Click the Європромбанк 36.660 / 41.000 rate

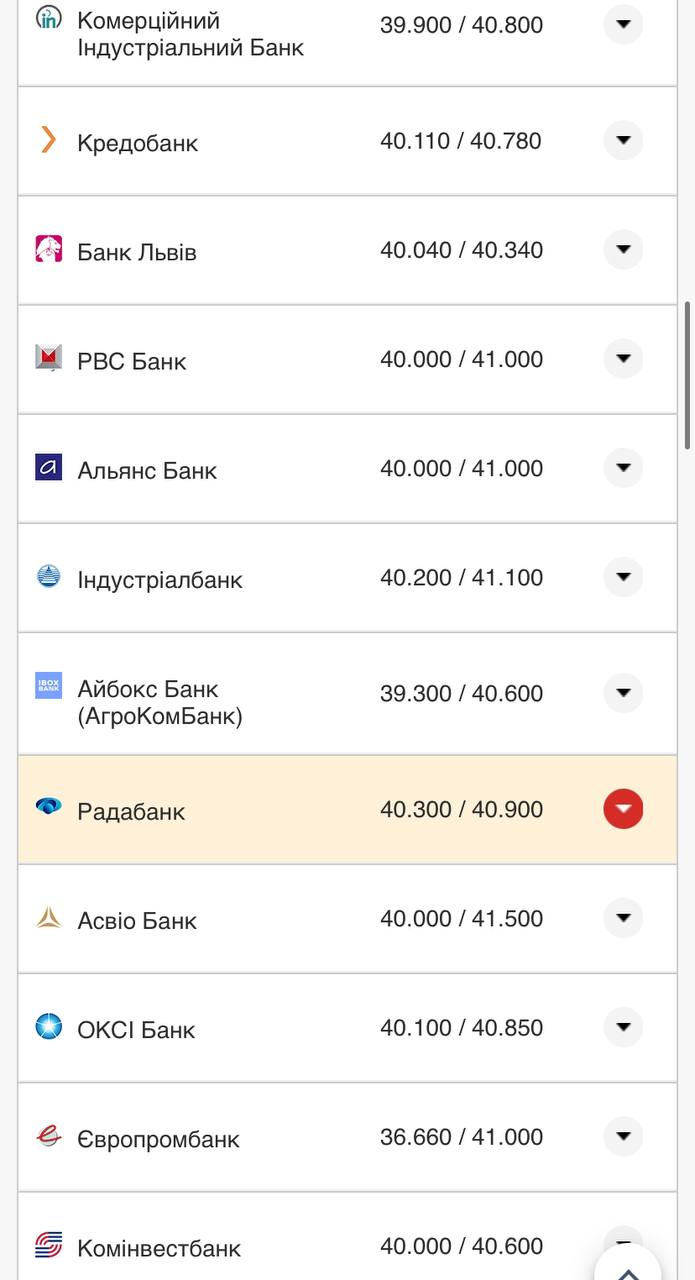point(461,1137)
